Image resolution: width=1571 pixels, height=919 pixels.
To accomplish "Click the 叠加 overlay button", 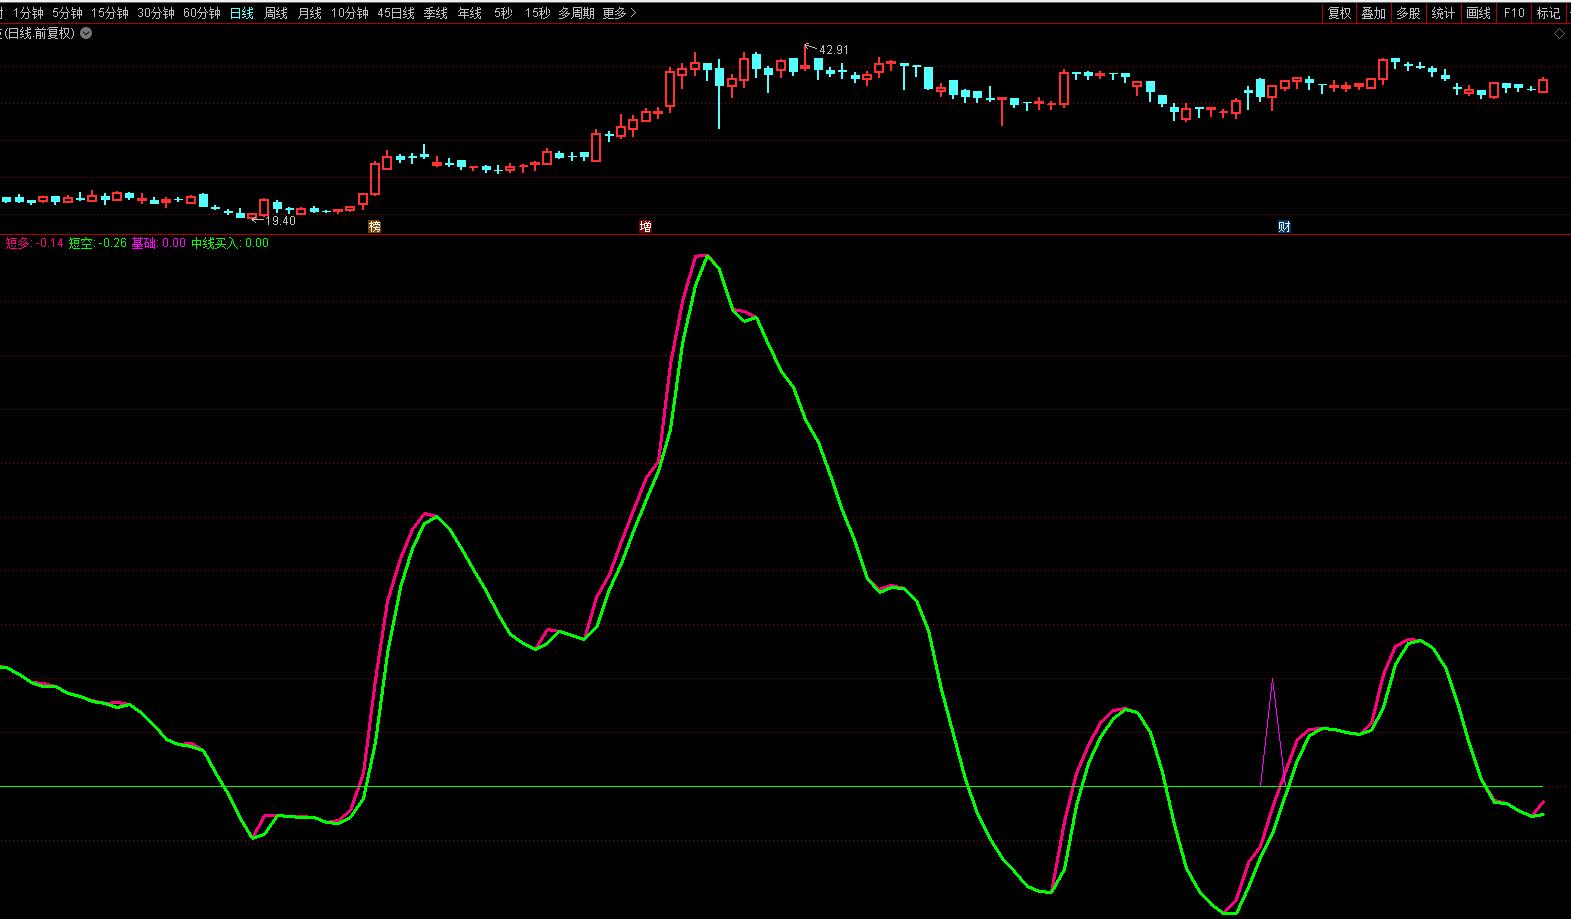I will 1374,13.
